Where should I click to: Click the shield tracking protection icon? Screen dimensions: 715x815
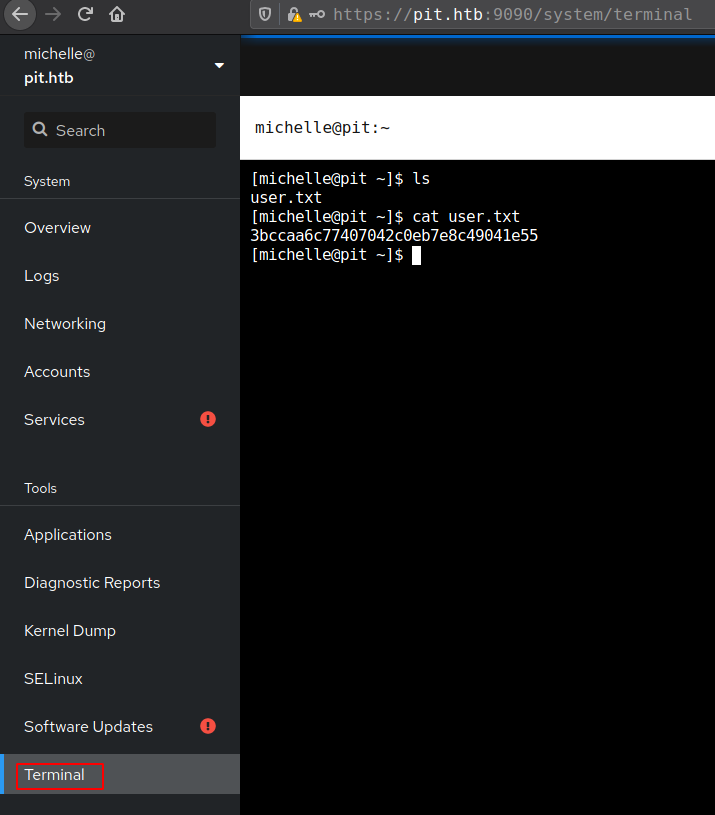pos(265,14)
